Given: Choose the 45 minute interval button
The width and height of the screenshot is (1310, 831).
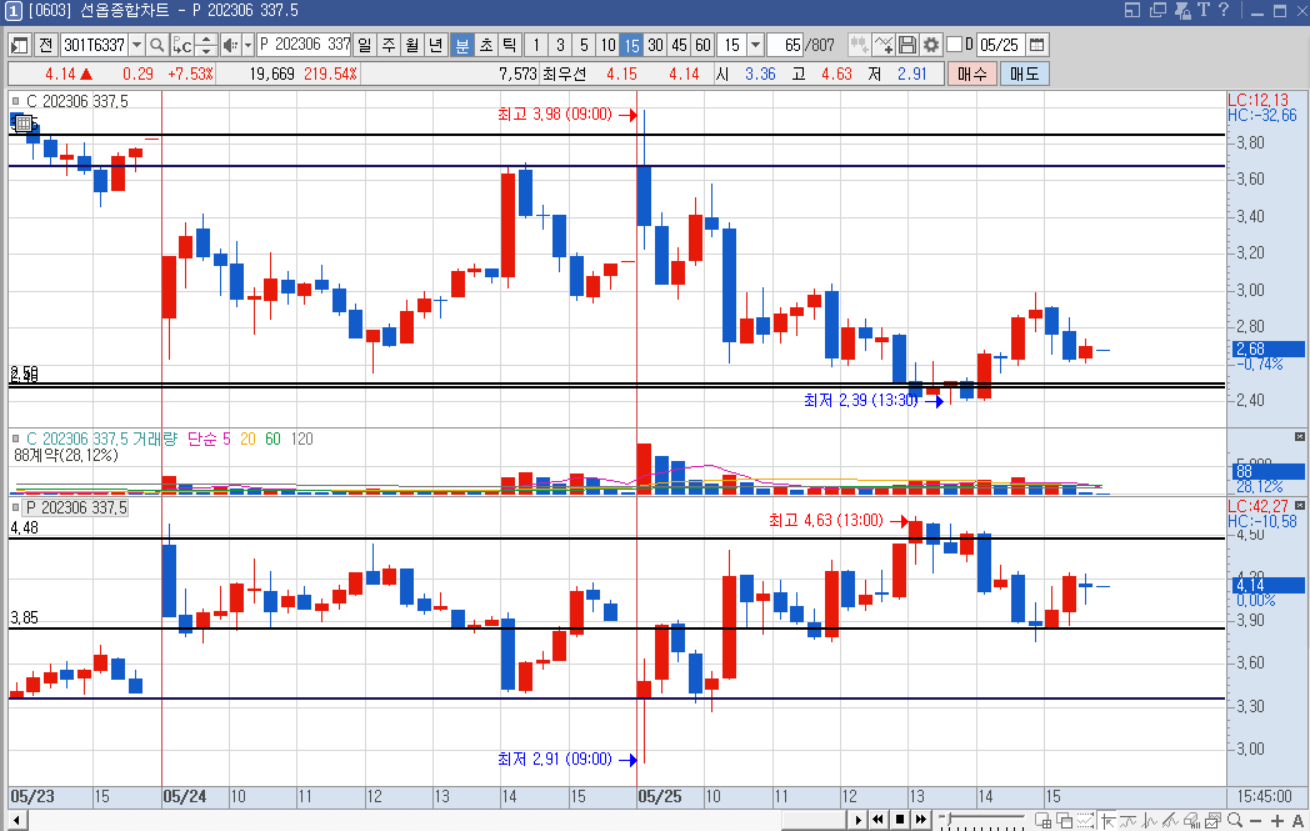Looking at the screenshot, I should [x=679, y=45].
